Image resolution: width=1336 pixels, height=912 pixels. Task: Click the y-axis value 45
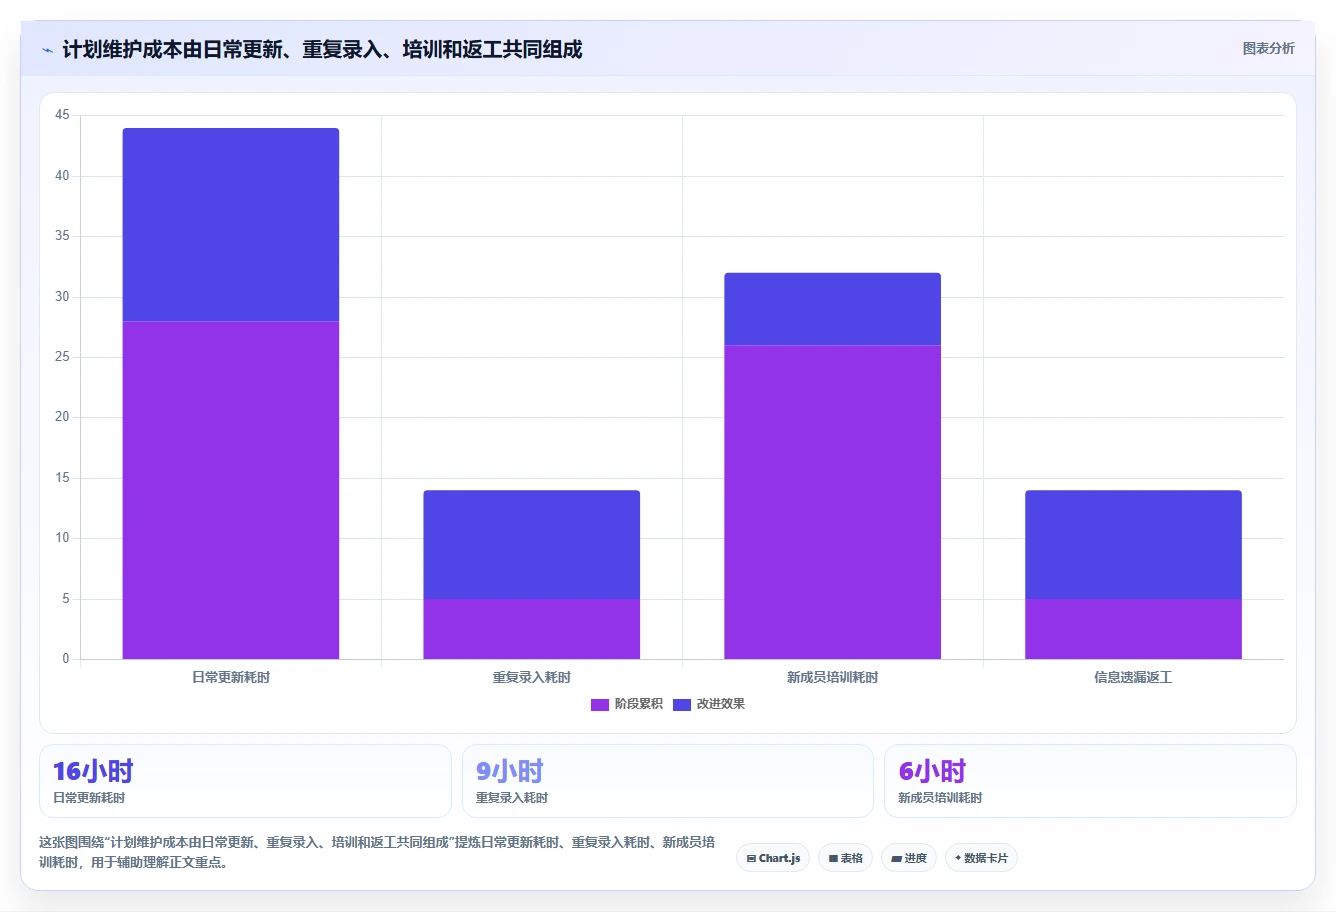point(62,115)
